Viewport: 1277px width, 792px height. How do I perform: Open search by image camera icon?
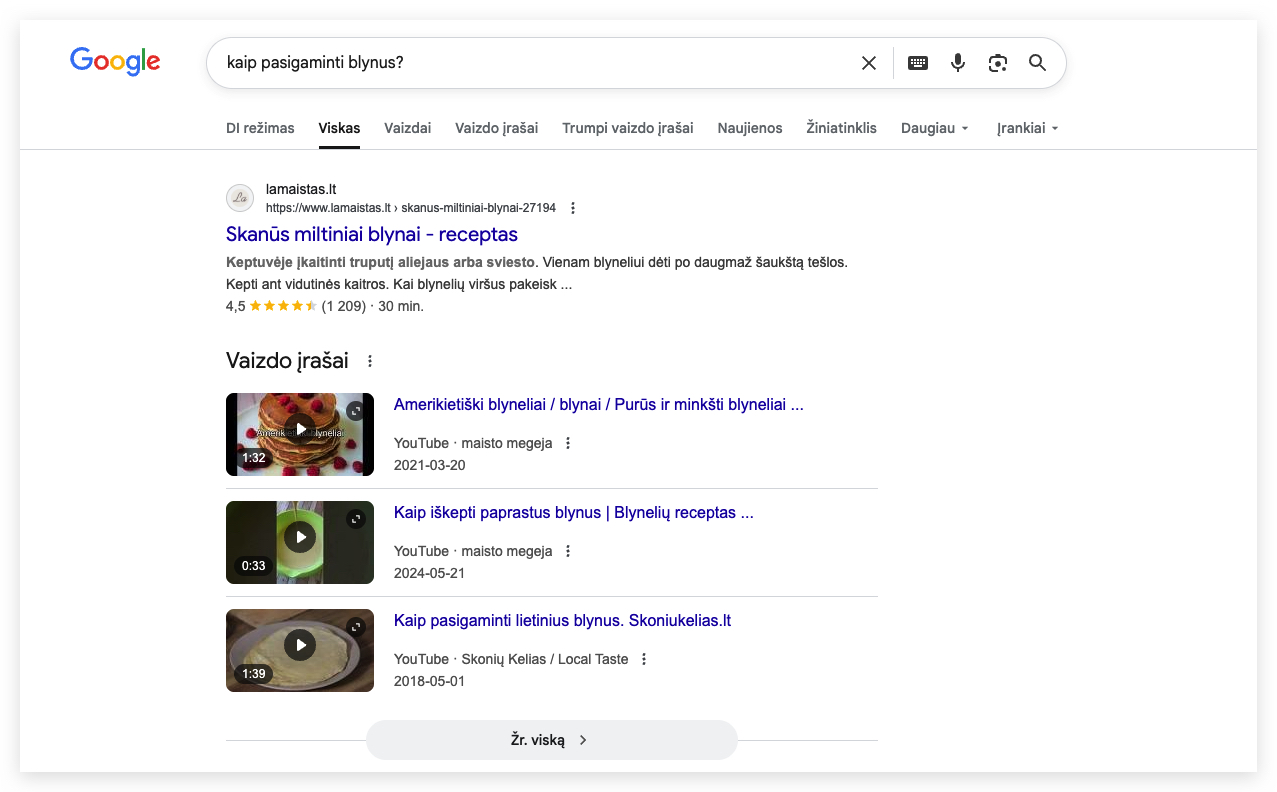point(997,63)
